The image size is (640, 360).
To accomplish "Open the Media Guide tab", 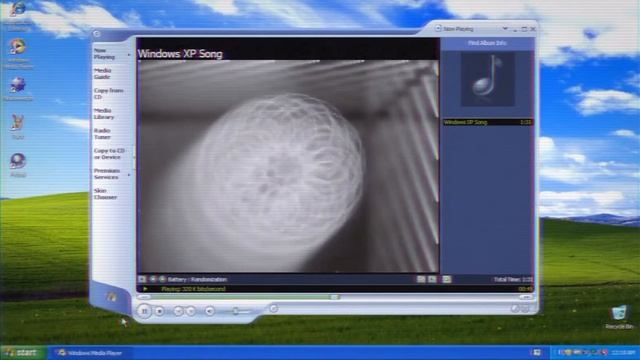I will point(102,73).
